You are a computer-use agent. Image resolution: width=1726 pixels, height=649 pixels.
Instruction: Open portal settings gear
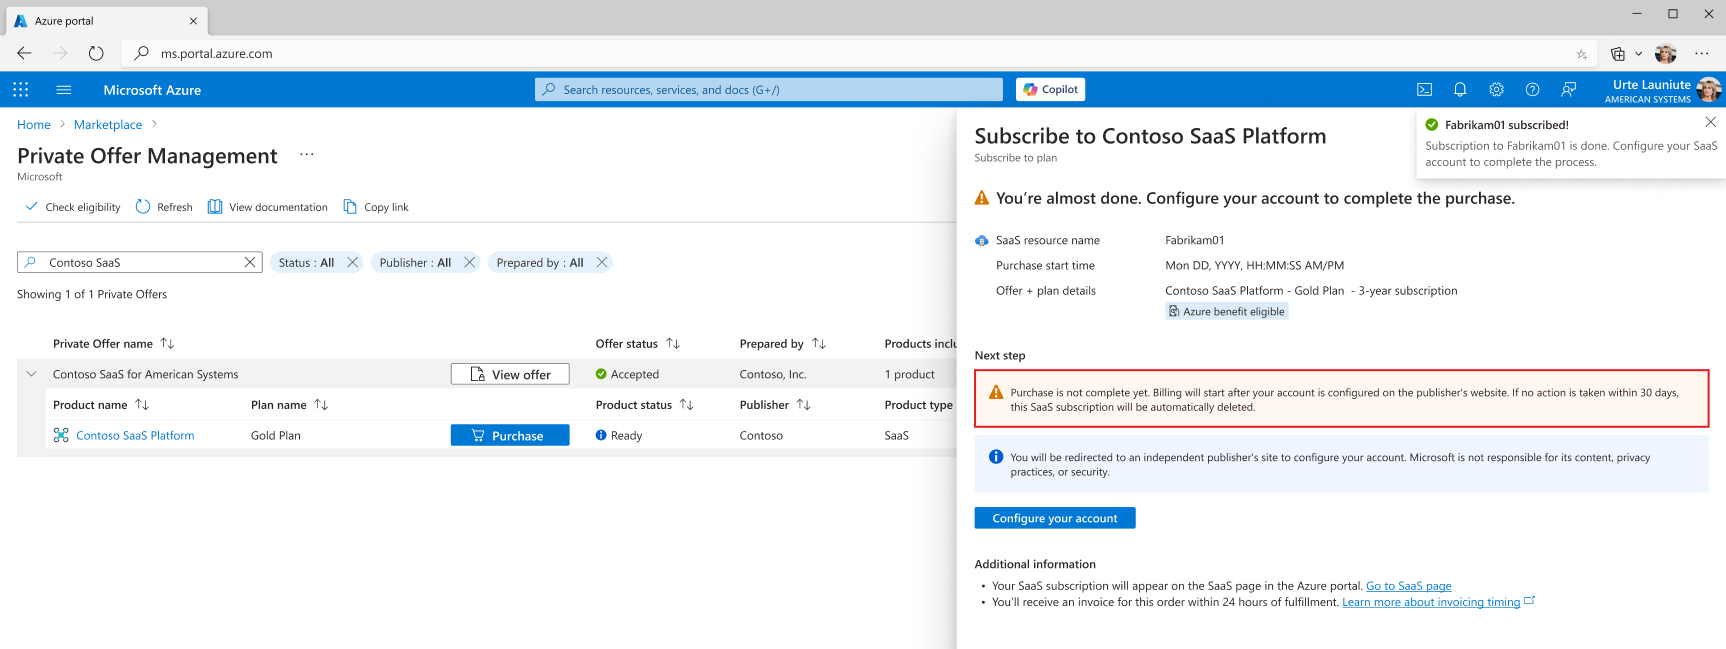[x=1496, y=90]
